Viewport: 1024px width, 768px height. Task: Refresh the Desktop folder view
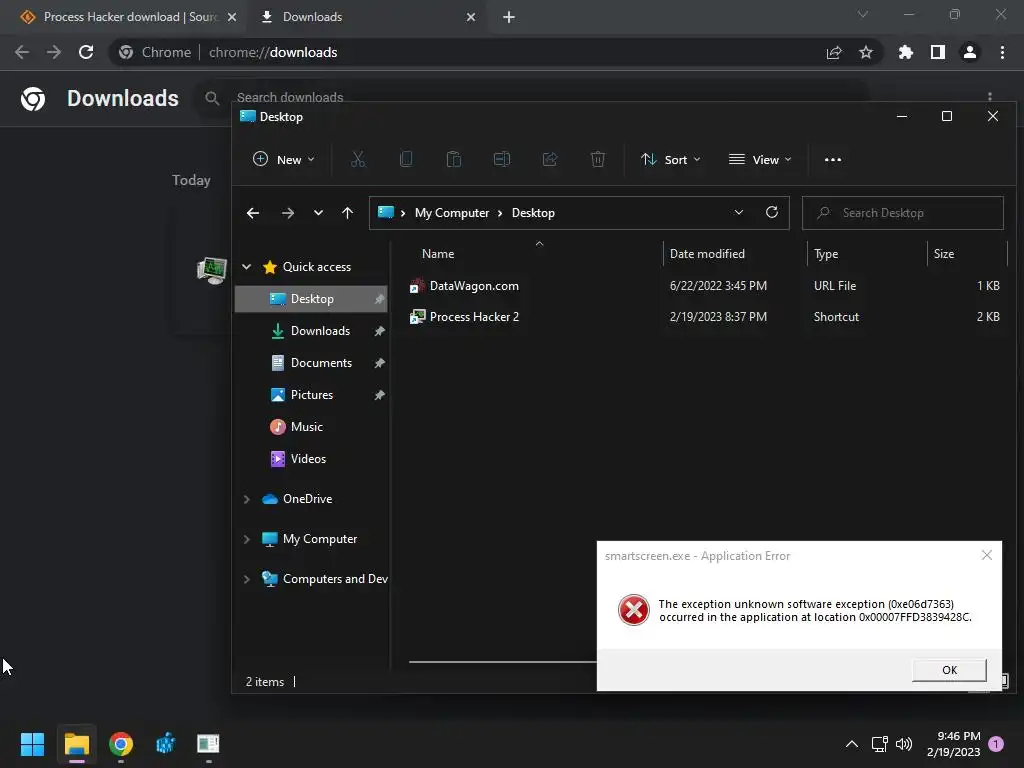[772, 212]
